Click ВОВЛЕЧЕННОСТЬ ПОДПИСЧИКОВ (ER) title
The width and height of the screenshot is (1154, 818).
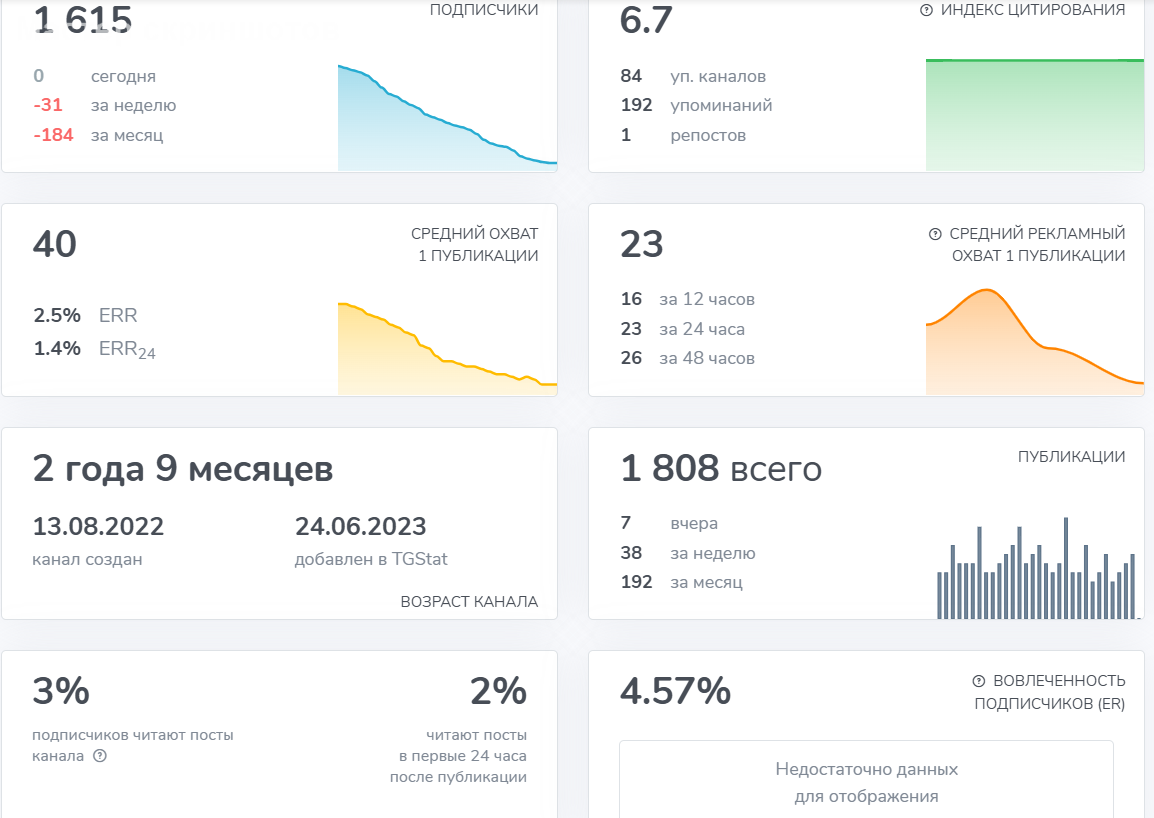coord(1050,692)
